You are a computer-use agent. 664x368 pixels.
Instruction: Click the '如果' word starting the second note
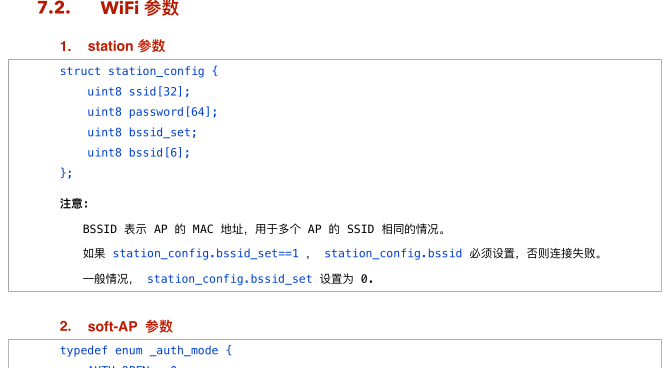click(94, 254)
